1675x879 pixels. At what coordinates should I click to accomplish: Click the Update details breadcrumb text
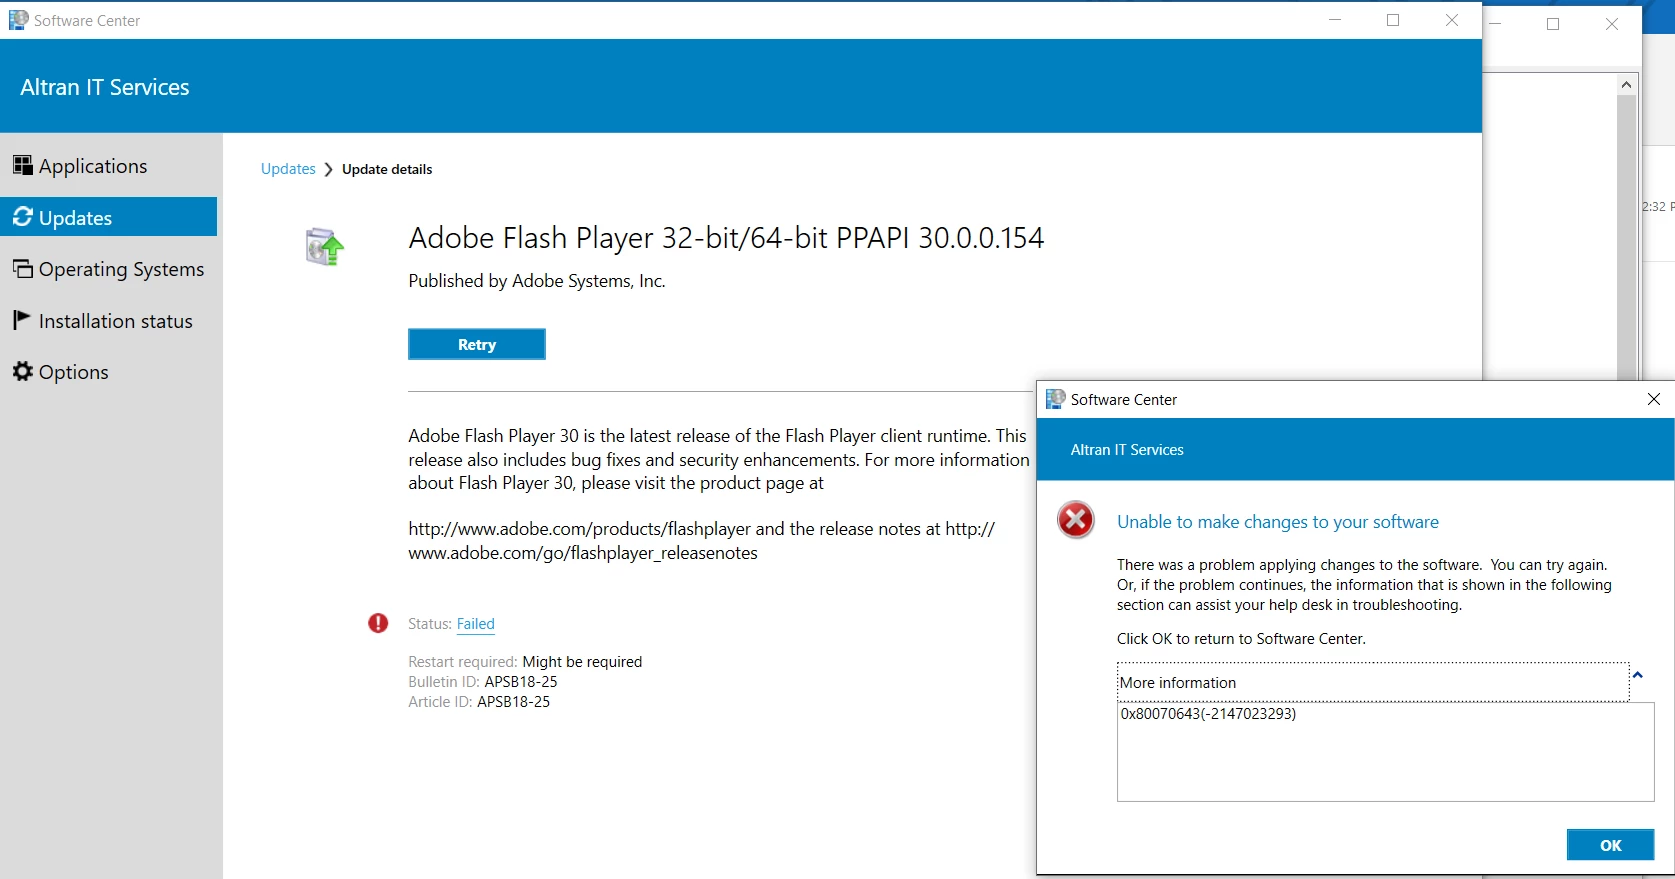click(387, 169)
